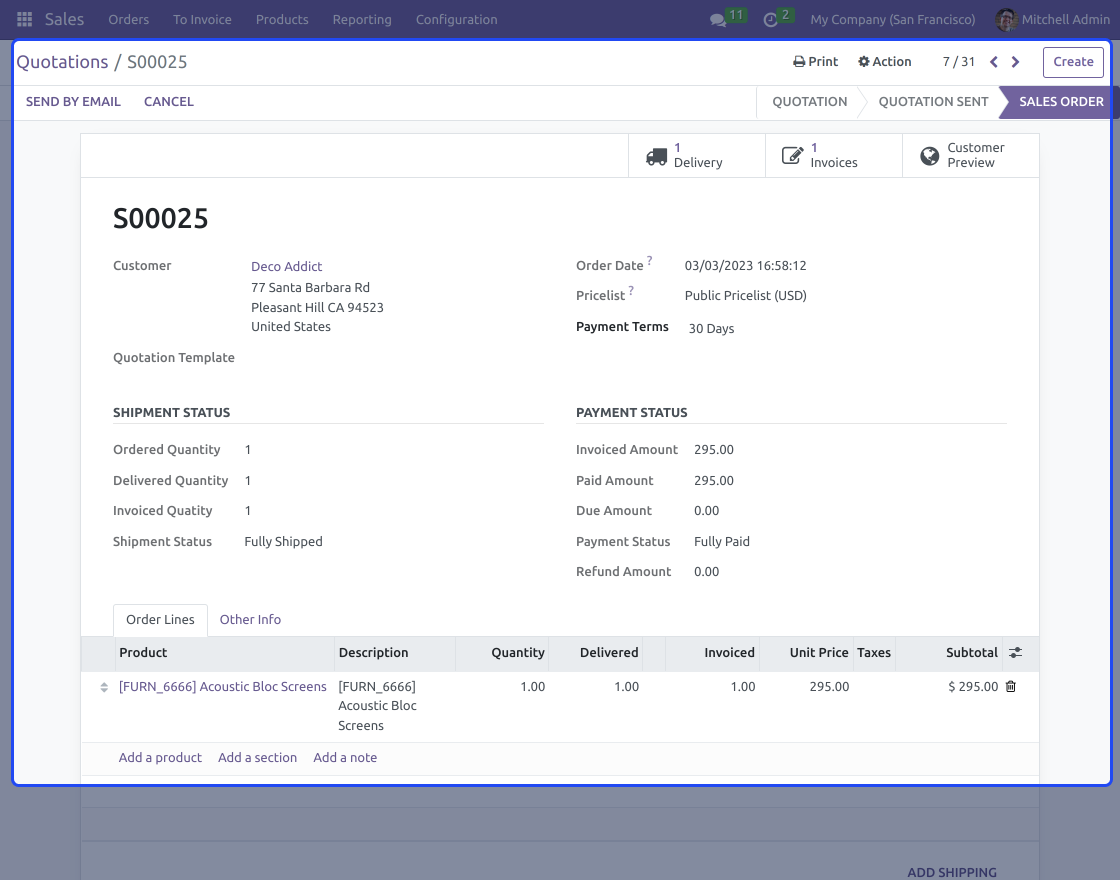Click the row drag handle for Acoustic Bloc Screens

(x=104, y=687)
